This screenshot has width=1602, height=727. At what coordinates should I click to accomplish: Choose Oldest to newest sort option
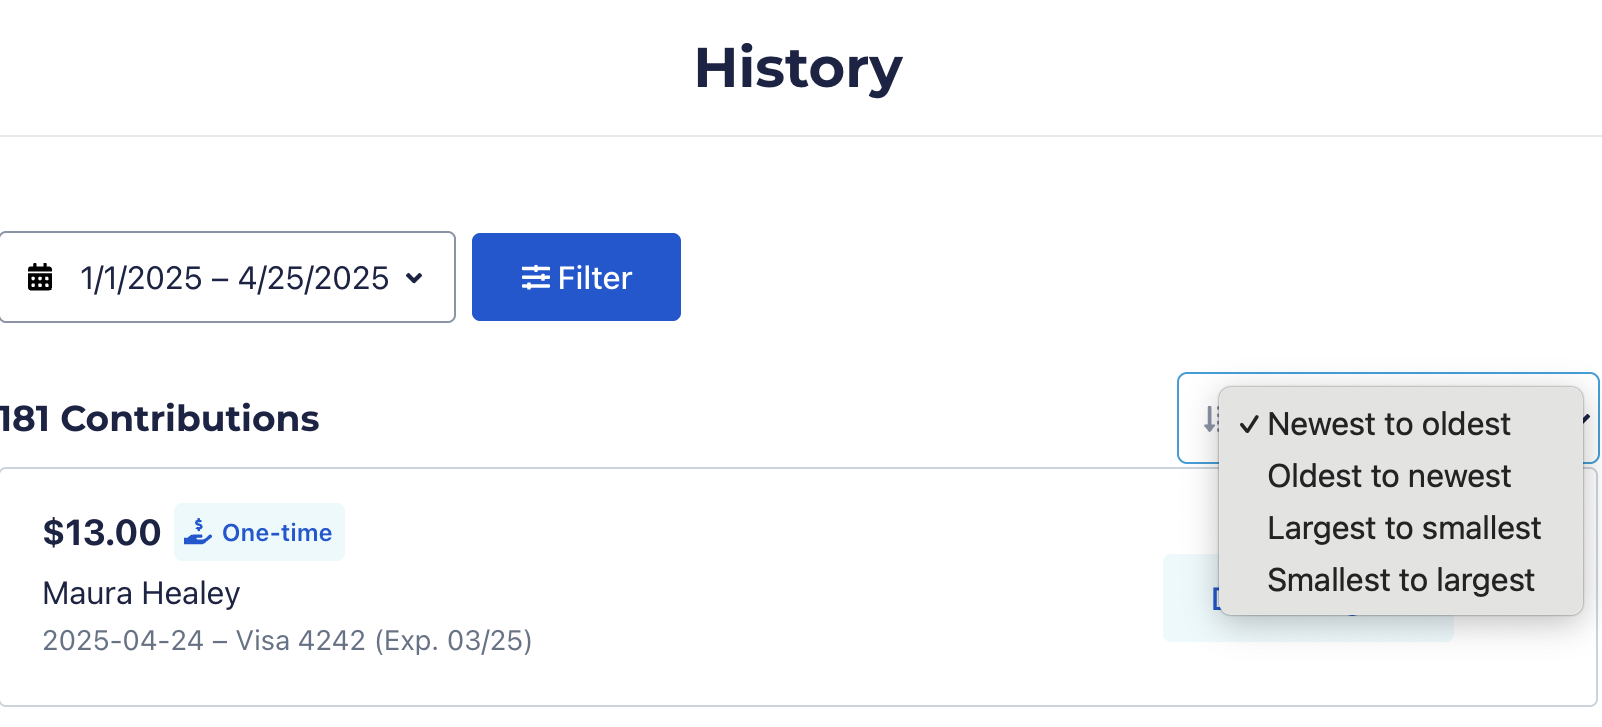point(1389,476)
